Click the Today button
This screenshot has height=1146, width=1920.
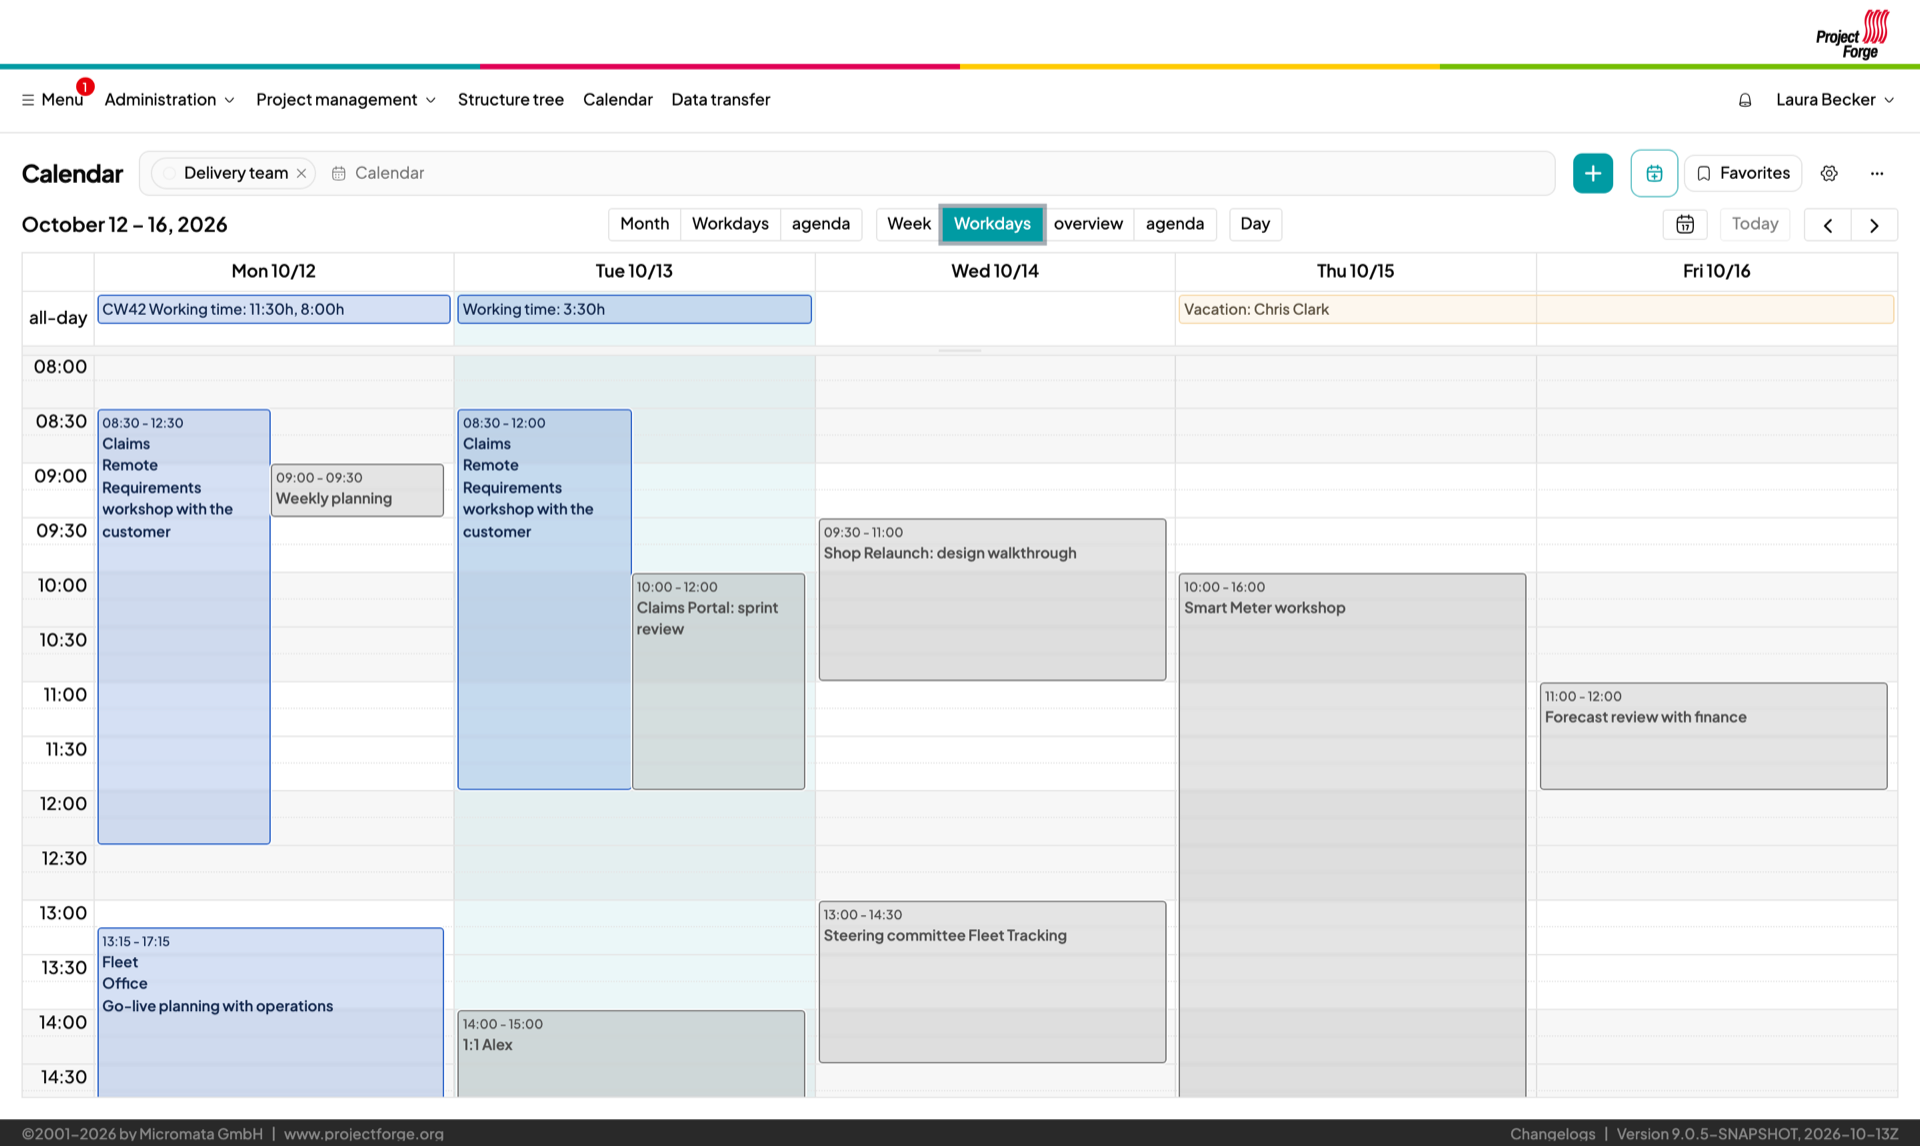click(1754, 224)
